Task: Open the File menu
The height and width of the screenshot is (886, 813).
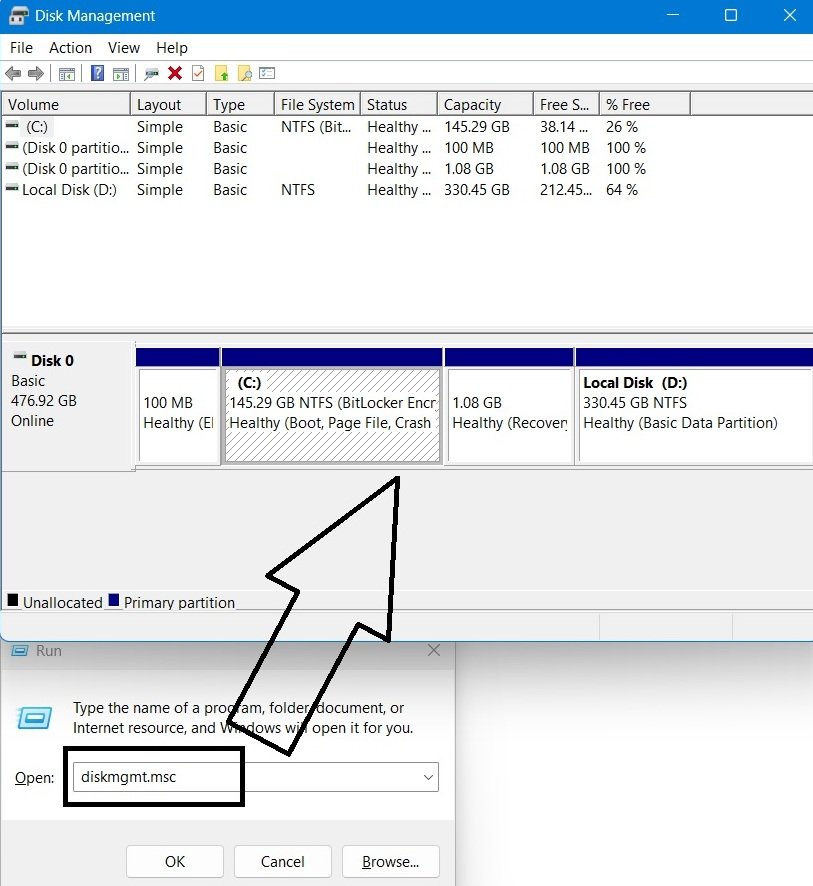Action: 21,48
